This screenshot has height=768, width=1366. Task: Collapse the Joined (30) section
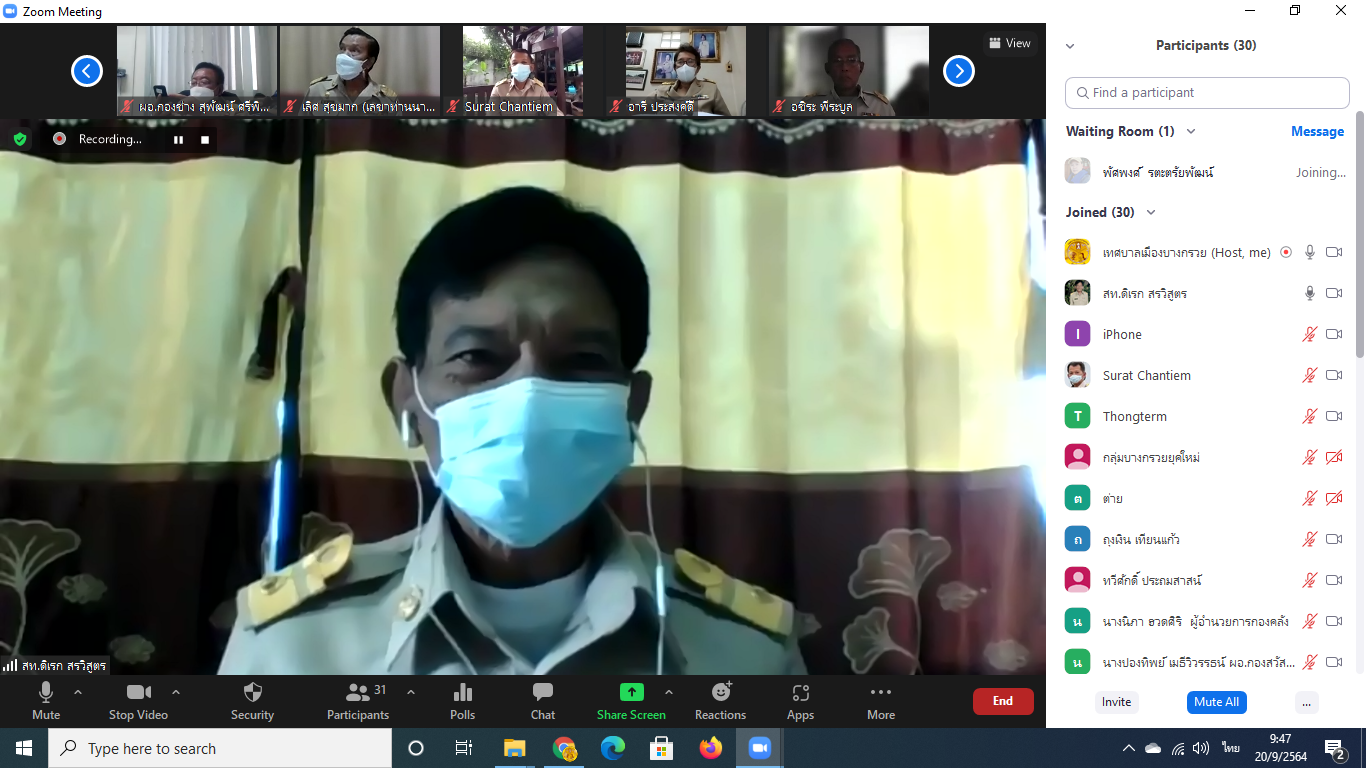[x=1150, y=212]
